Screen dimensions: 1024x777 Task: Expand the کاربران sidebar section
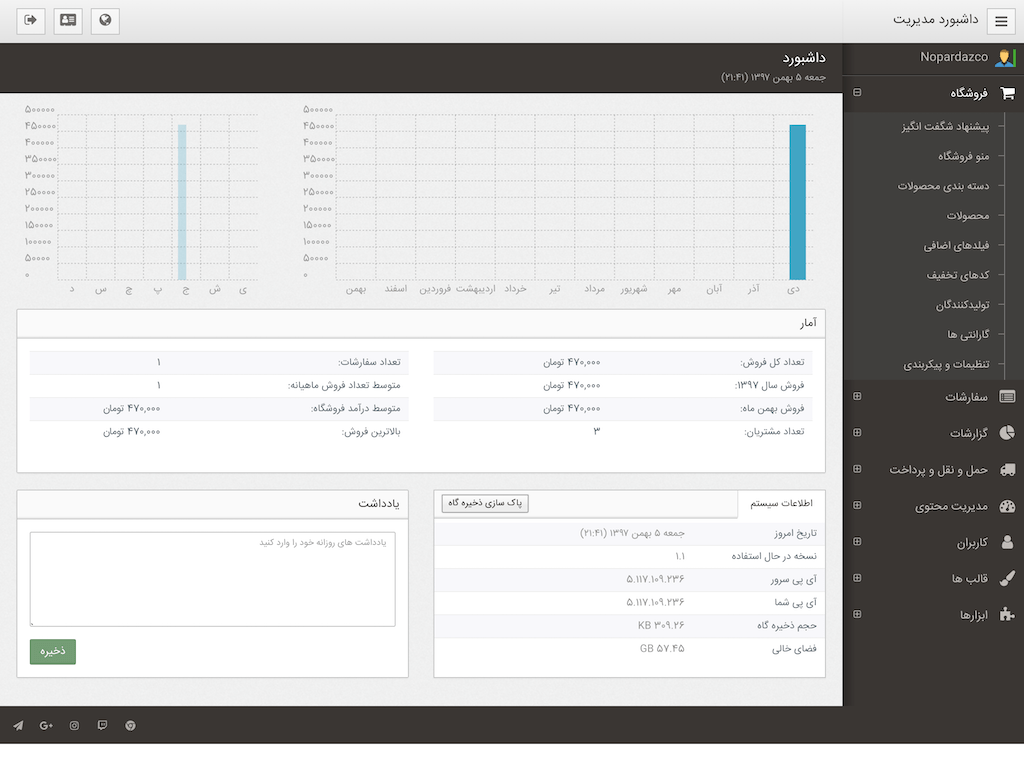[x=857, y=542]
